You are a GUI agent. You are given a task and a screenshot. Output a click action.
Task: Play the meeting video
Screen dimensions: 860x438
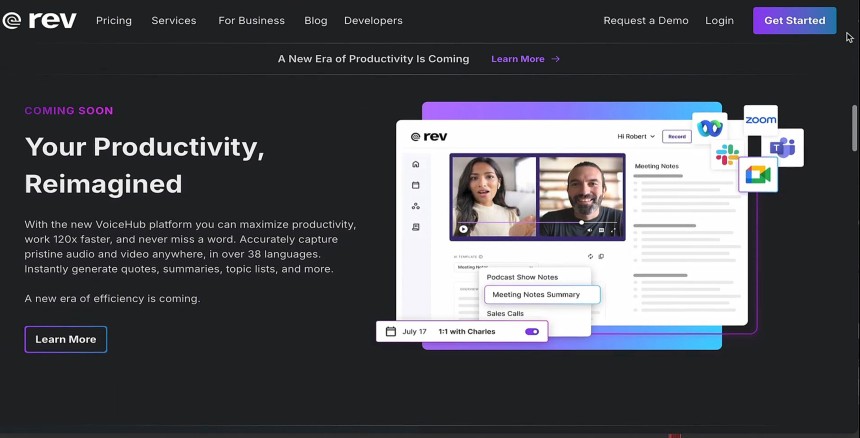463,229
